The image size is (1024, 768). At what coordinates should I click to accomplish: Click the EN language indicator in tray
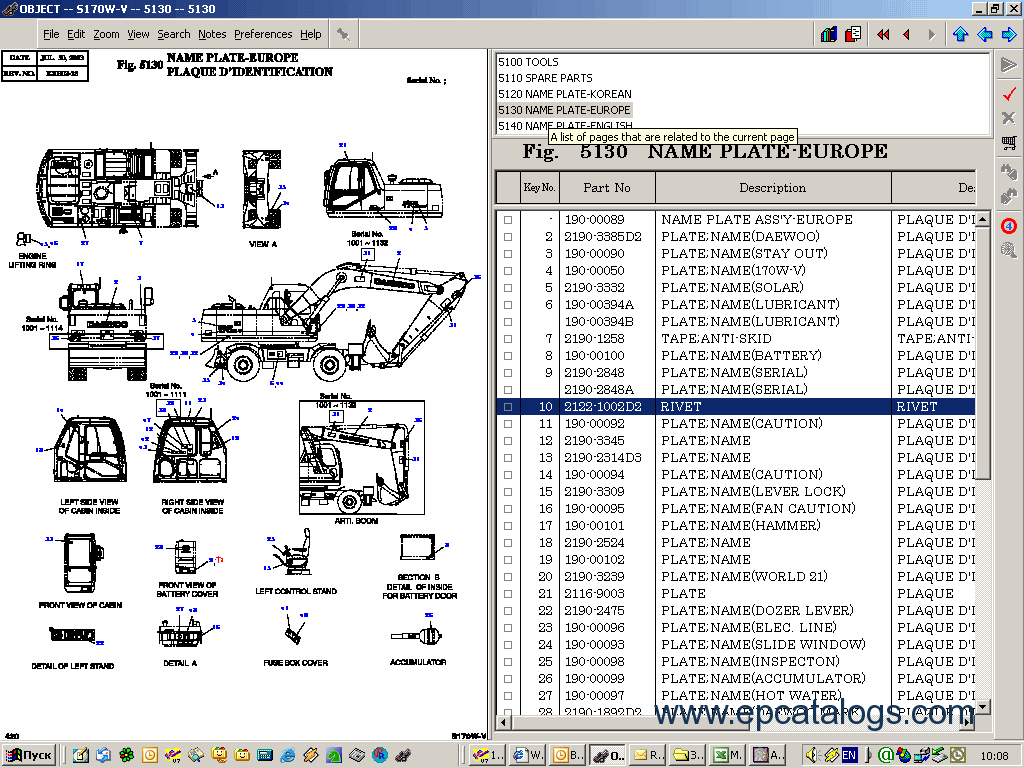(x=849, y=755)
